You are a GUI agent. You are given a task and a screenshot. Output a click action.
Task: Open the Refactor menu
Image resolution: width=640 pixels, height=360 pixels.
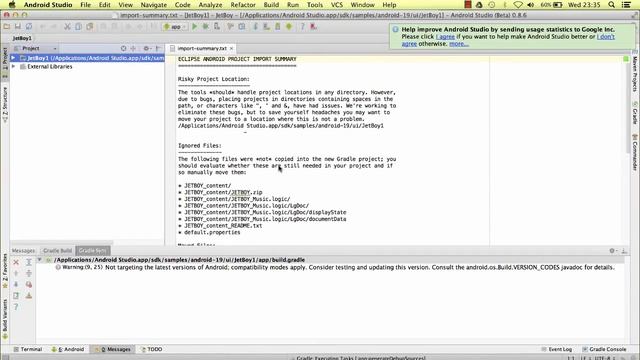point(243,5)
